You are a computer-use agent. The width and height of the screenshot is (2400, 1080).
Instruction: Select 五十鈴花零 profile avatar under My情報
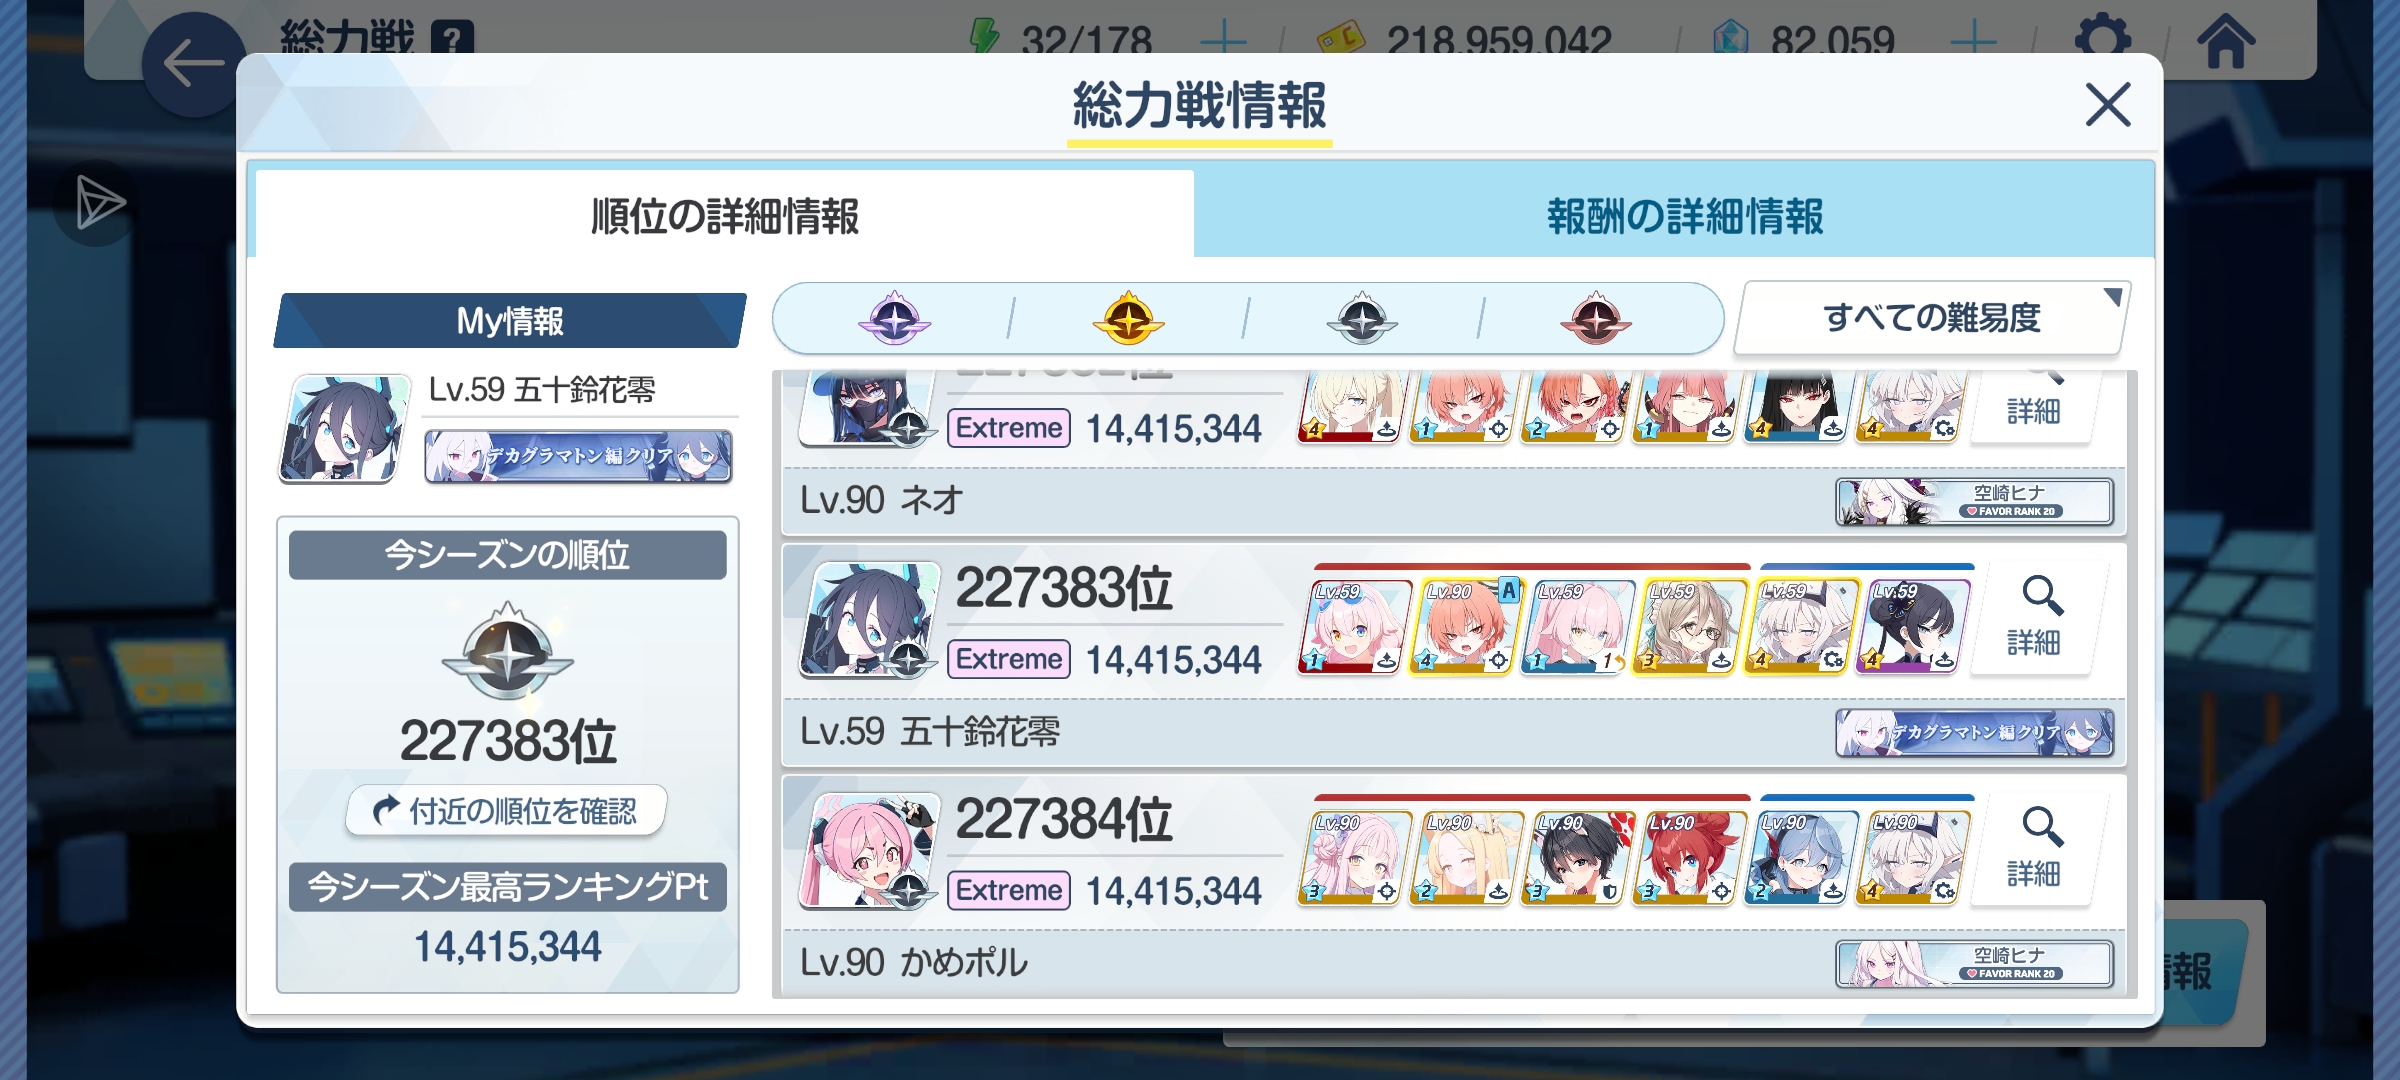tap(345, 428)
